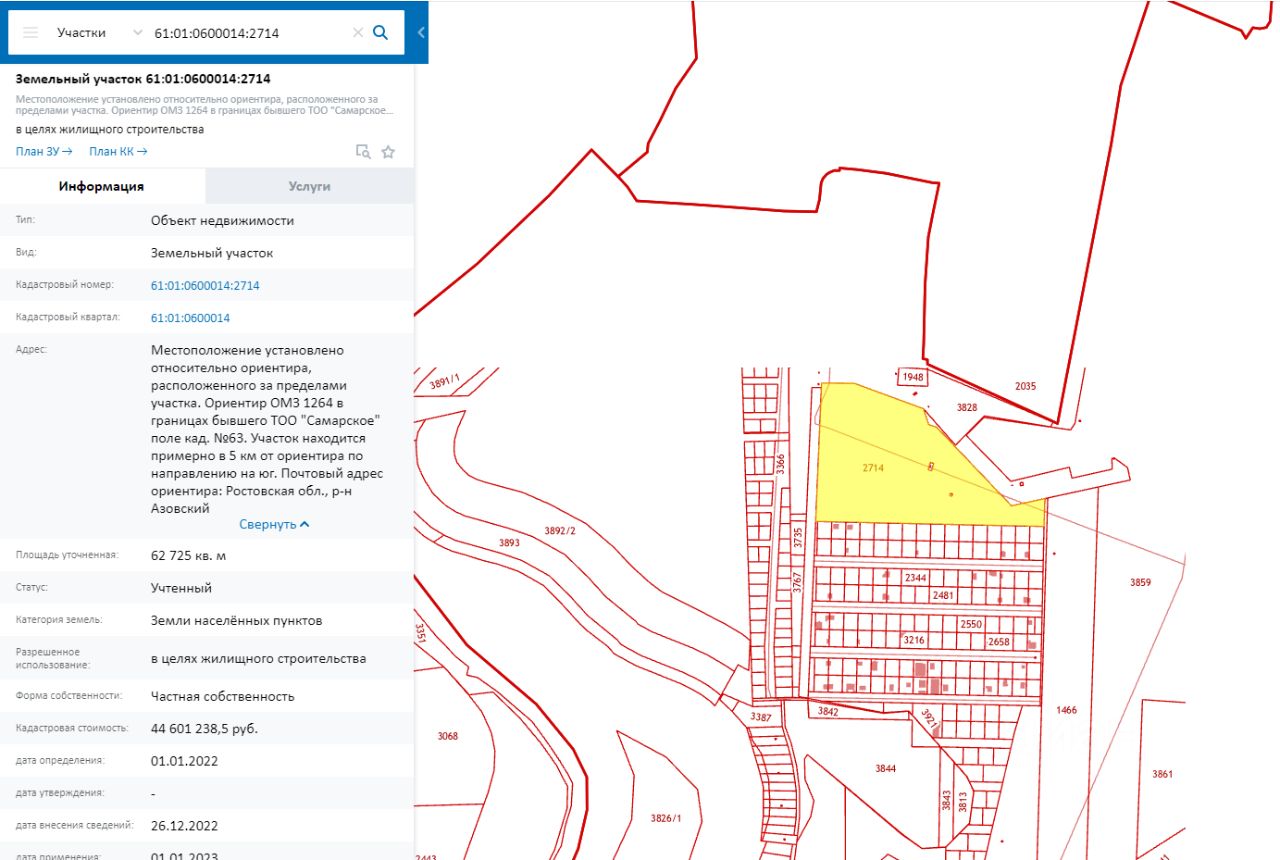Open План КК link
The image size is (1280, 860).
tap(118, 152)
